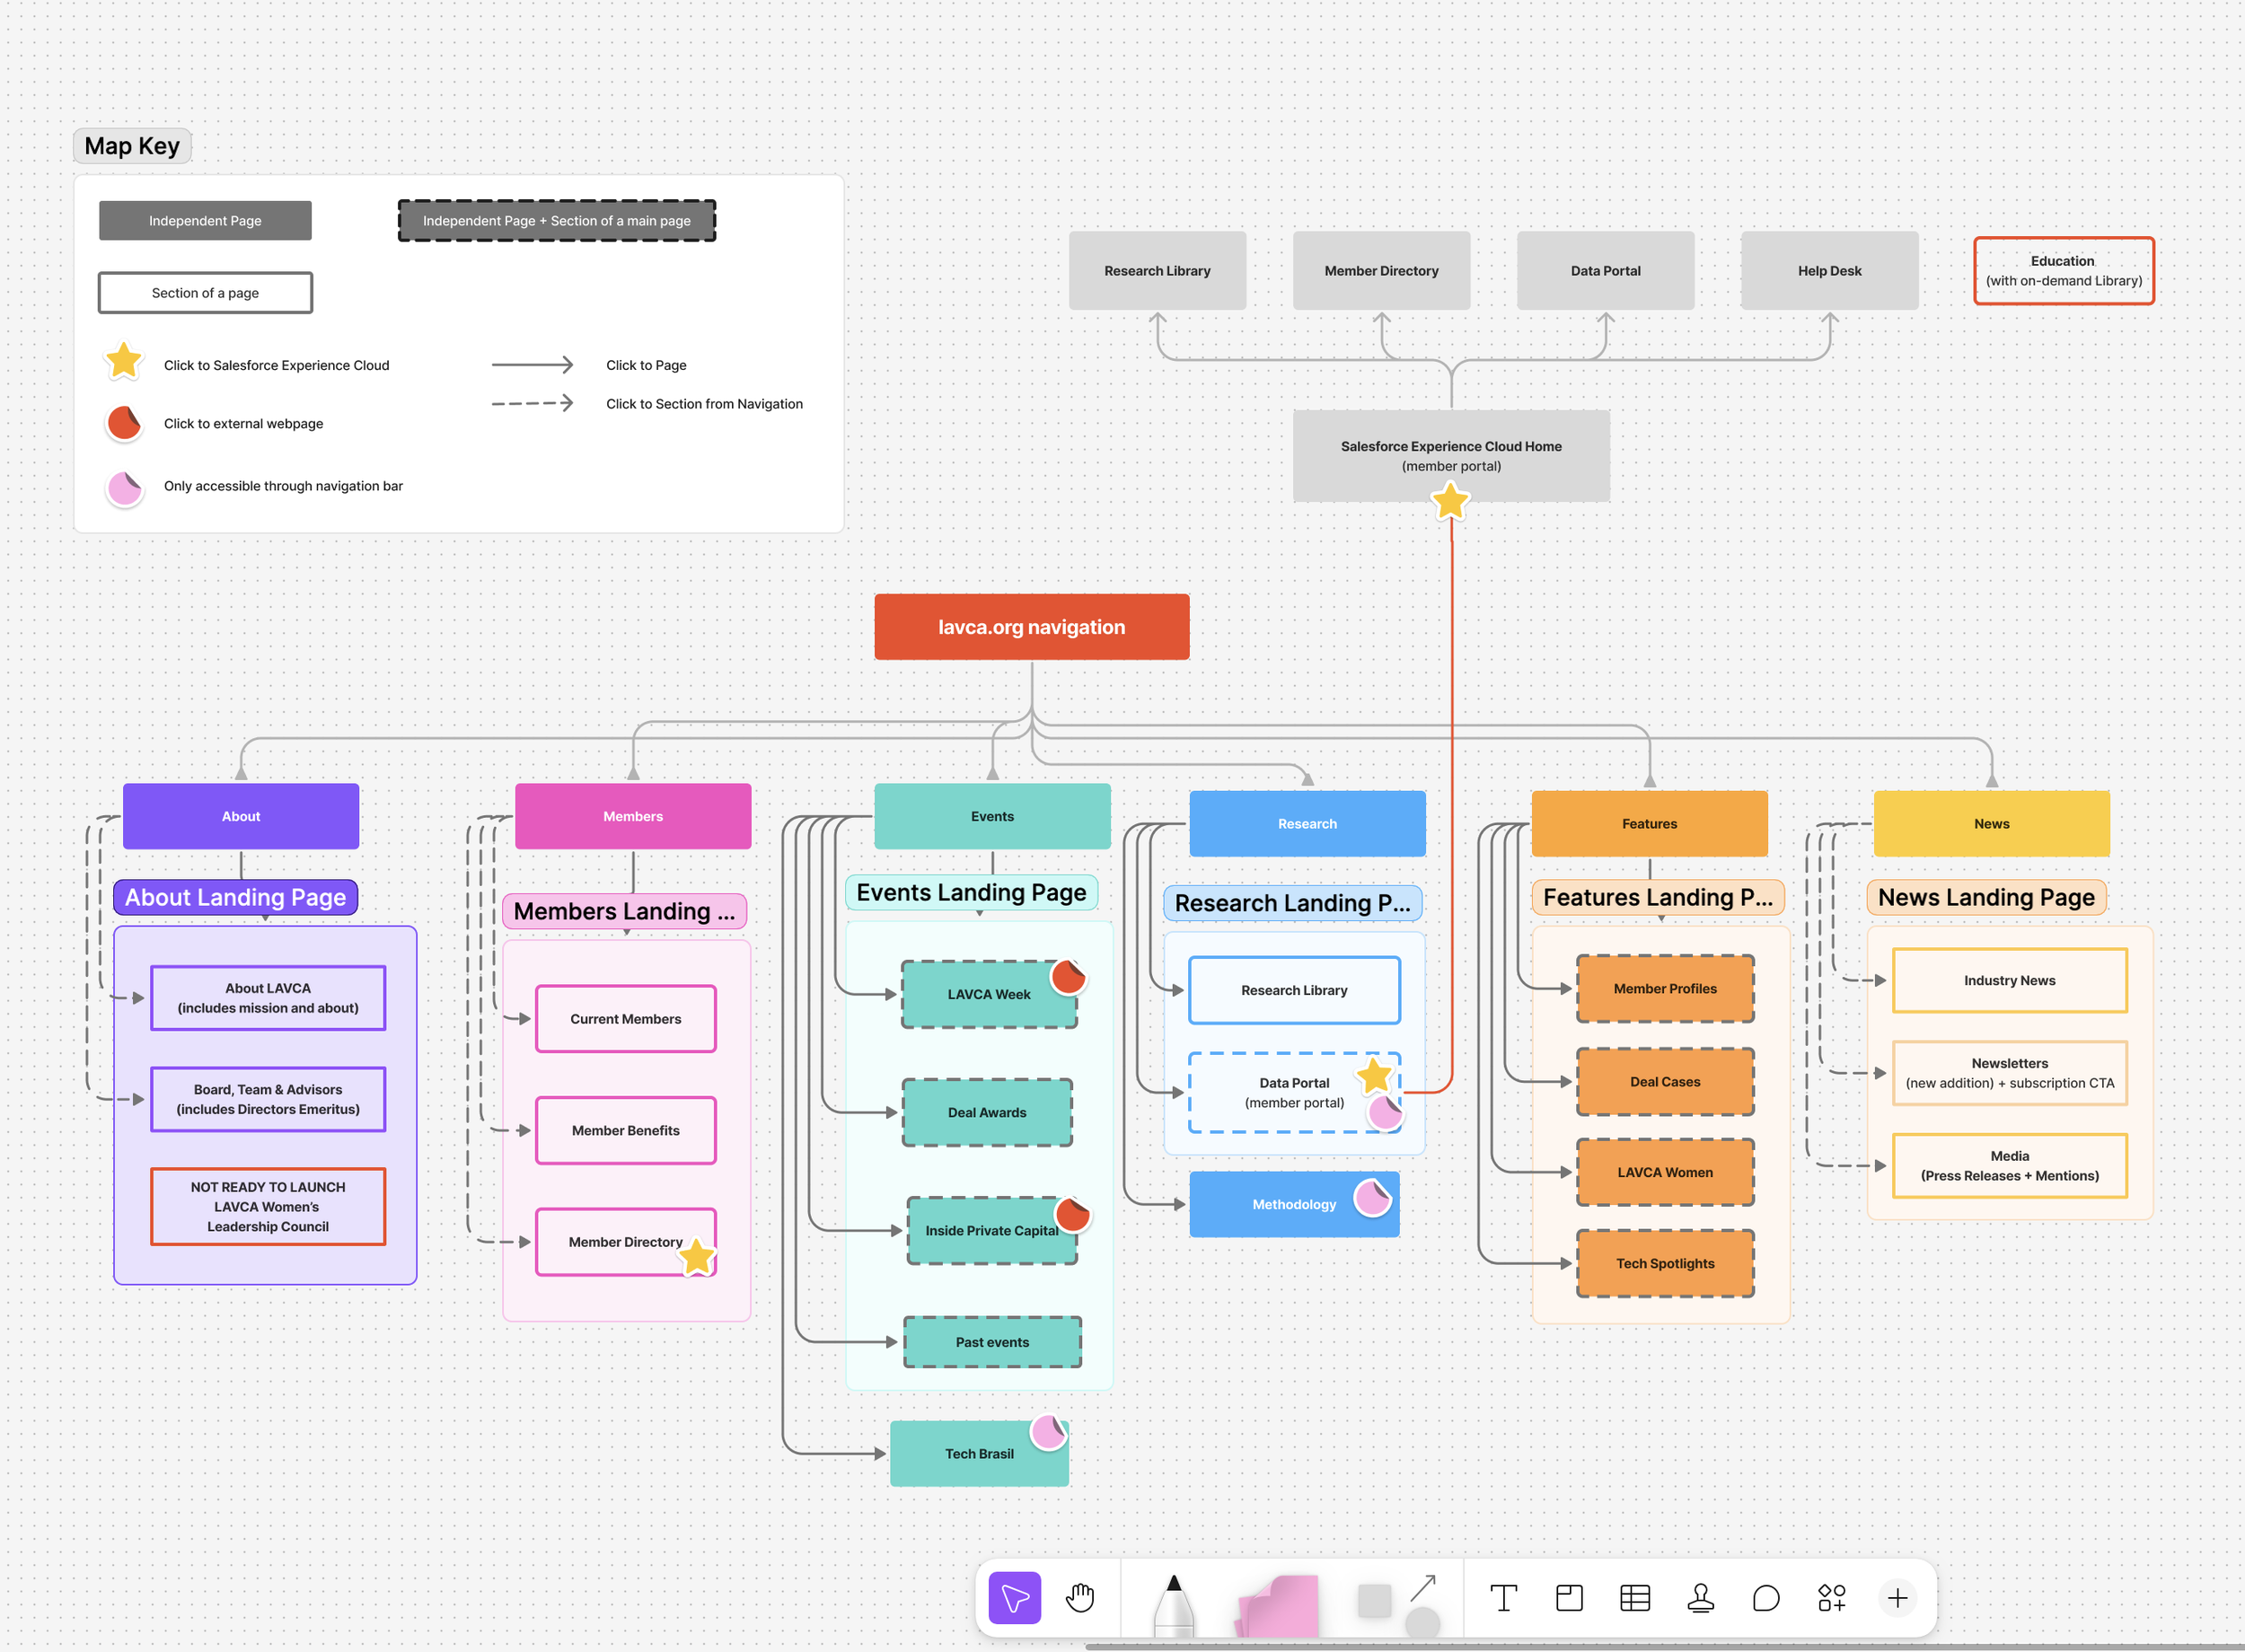Click the plus More button in toolbar
Image resolution: width=2245 pixels, height=1652 pixels.
1897,1597
